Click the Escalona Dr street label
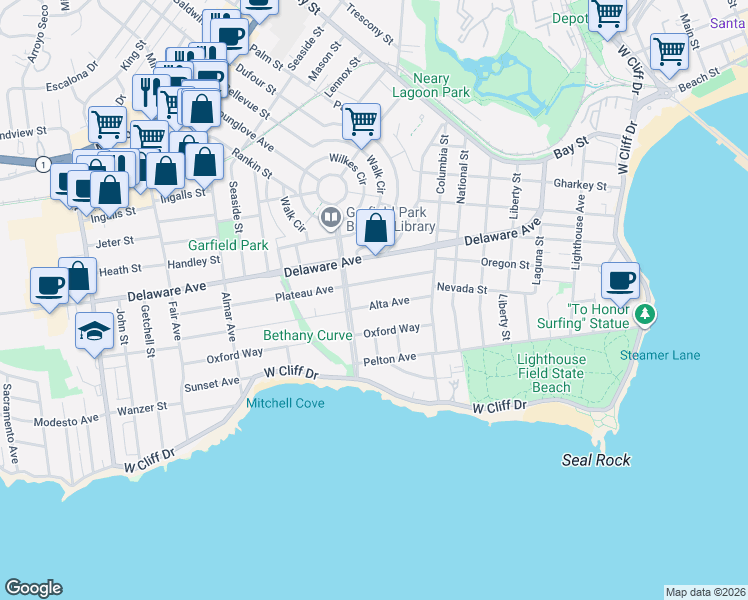 (72, 76)
